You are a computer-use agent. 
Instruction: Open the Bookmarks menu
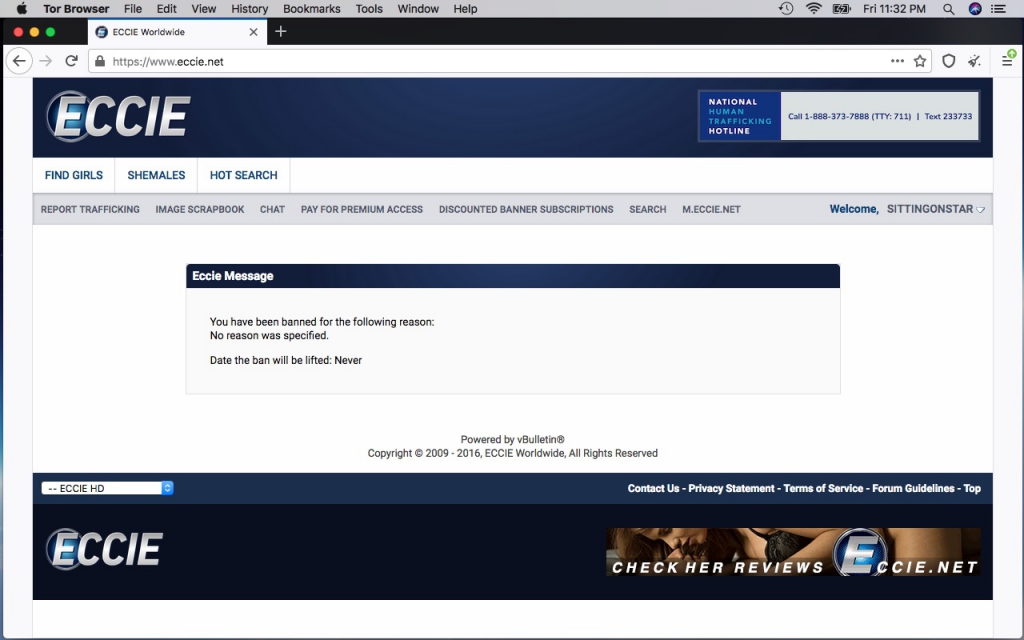pos(312,8)
